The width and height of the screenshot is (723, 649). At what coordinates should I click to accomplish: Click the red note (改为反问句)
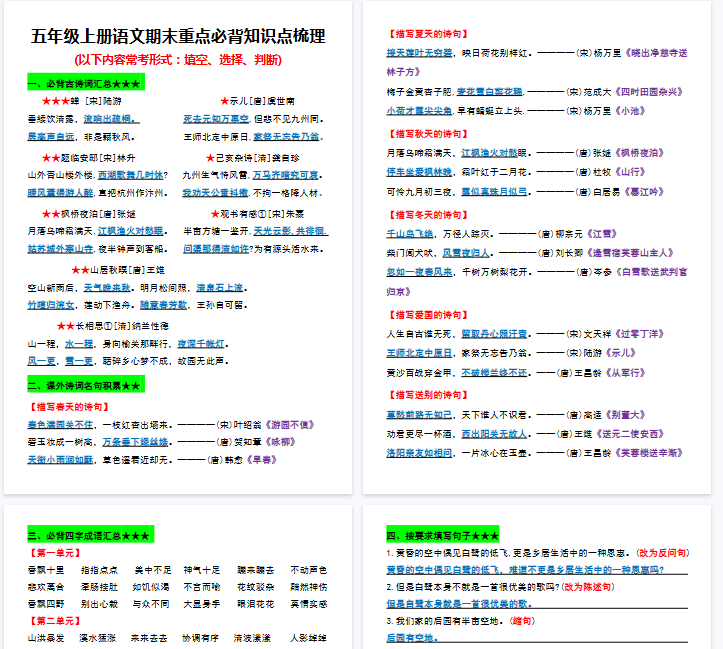pyautogui.click(x=663, y=552)
